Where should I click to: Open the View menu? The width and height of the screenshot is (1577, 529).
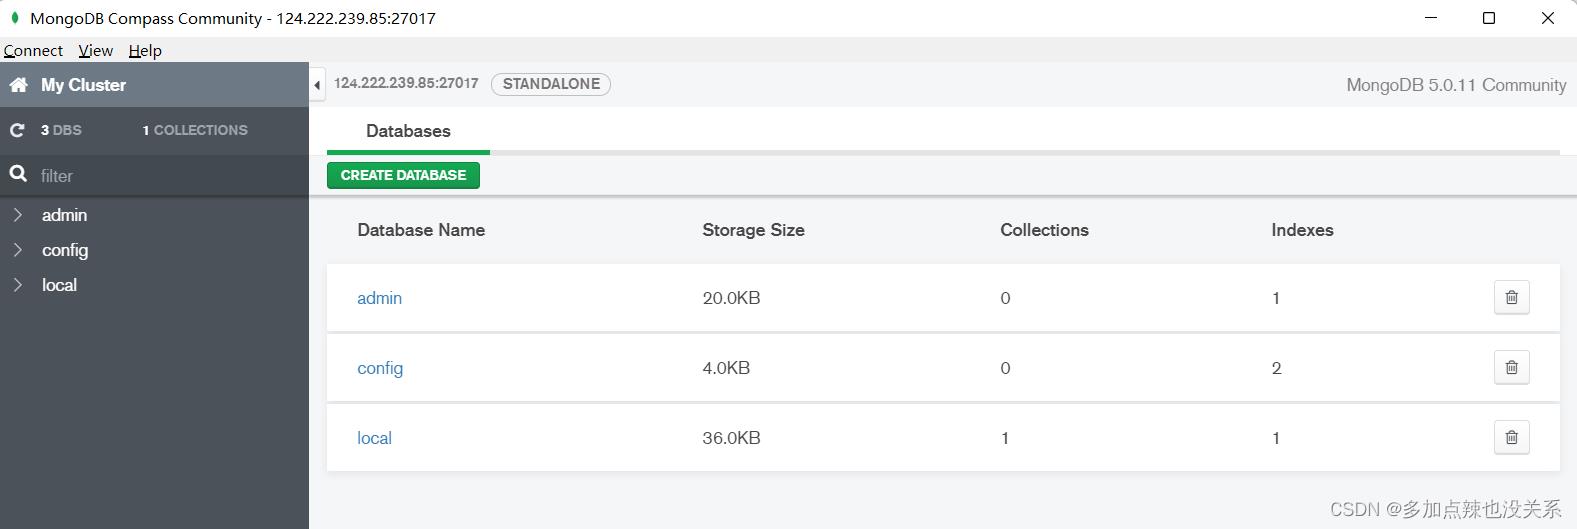point(95,50)
